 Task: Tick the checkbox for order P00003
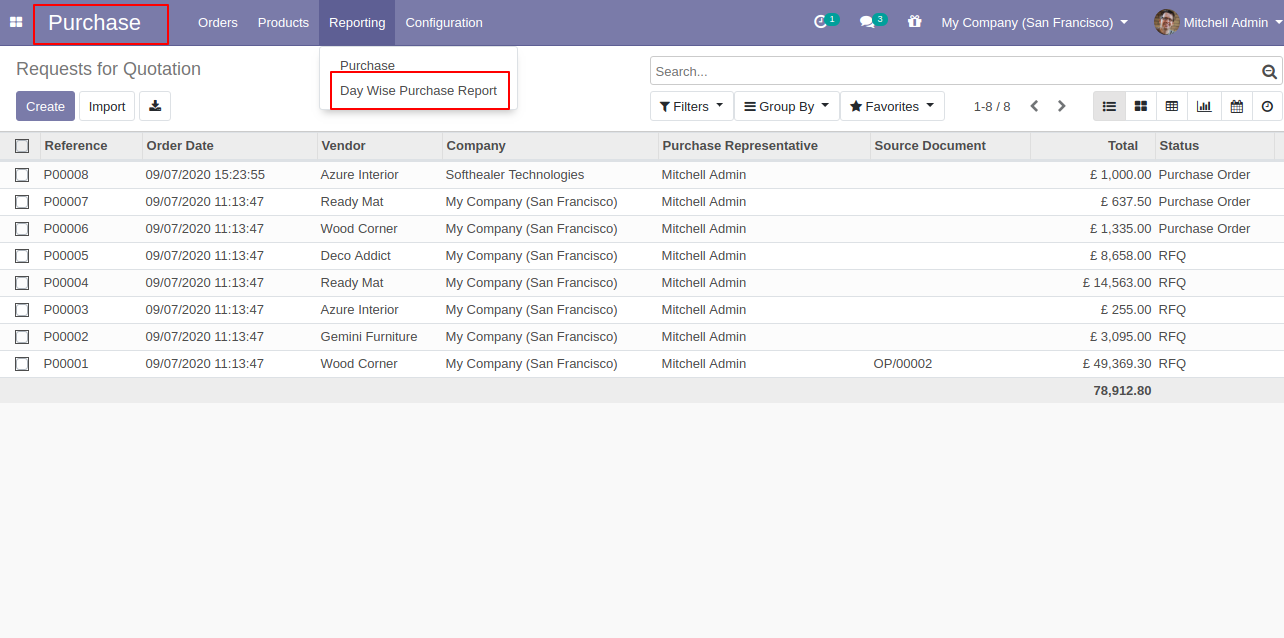[x=22, y=310]
